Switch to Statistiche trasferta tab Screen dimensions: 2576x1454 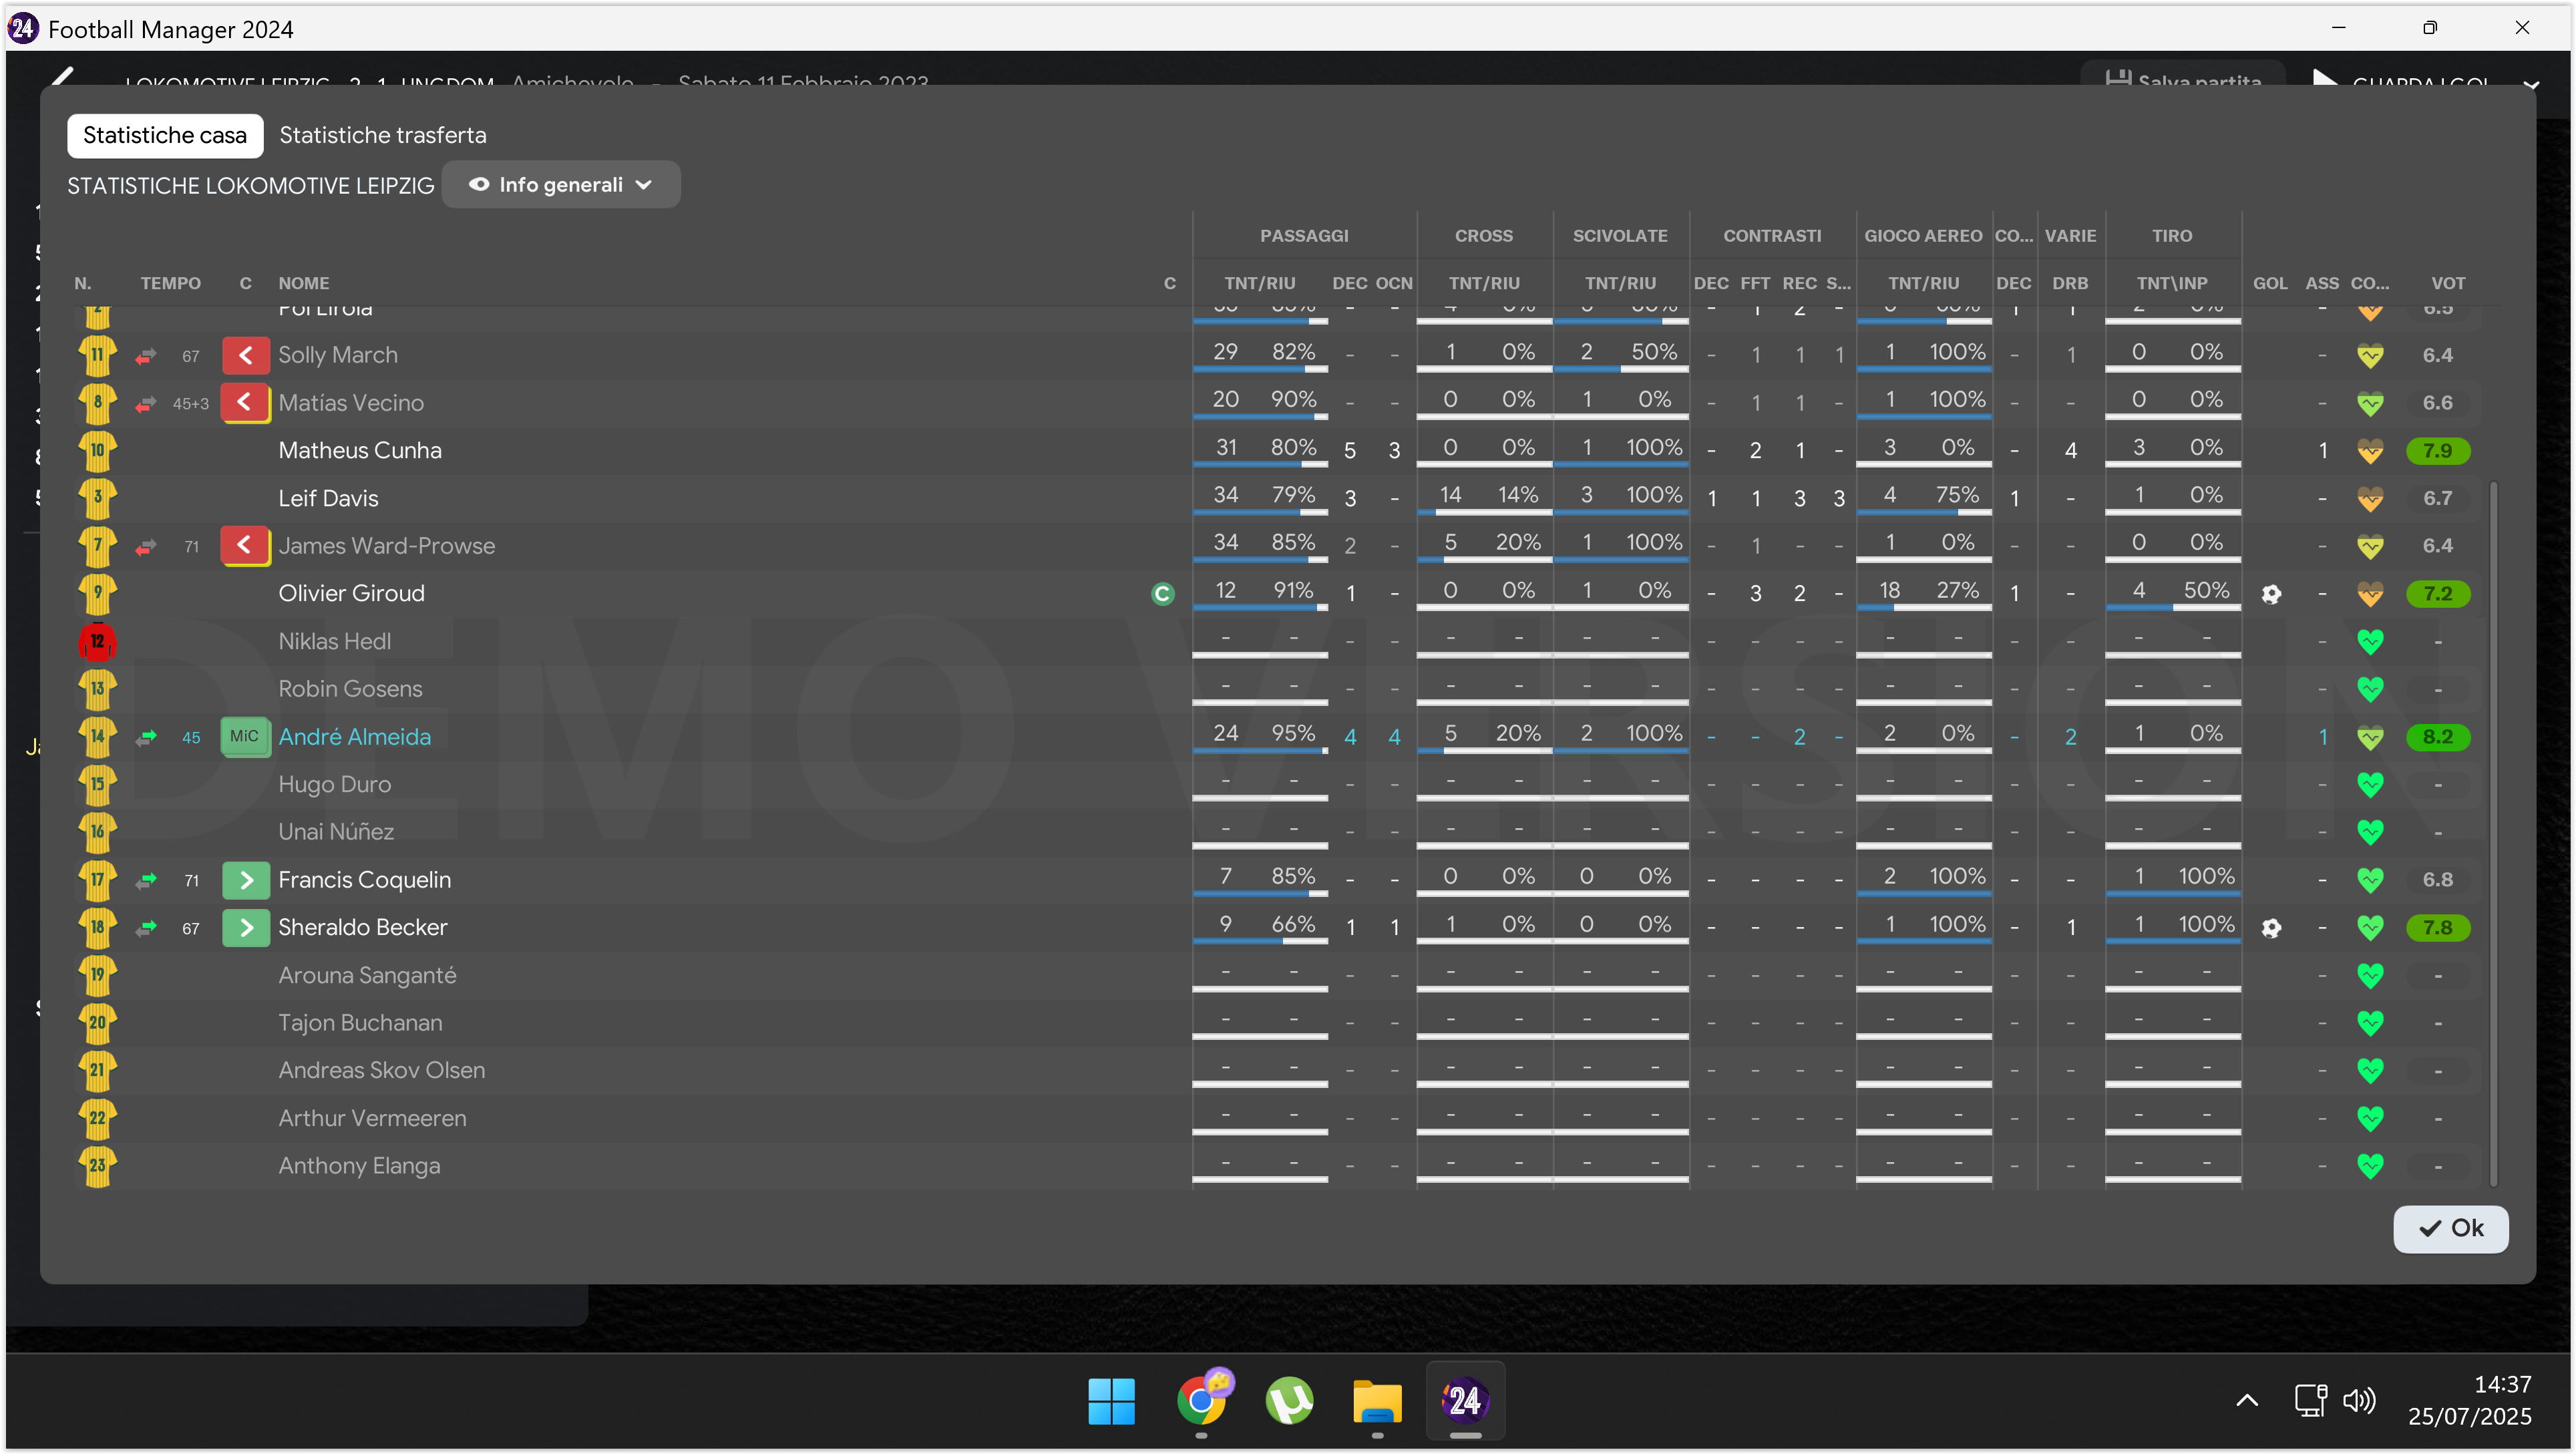tap(383, 135)
